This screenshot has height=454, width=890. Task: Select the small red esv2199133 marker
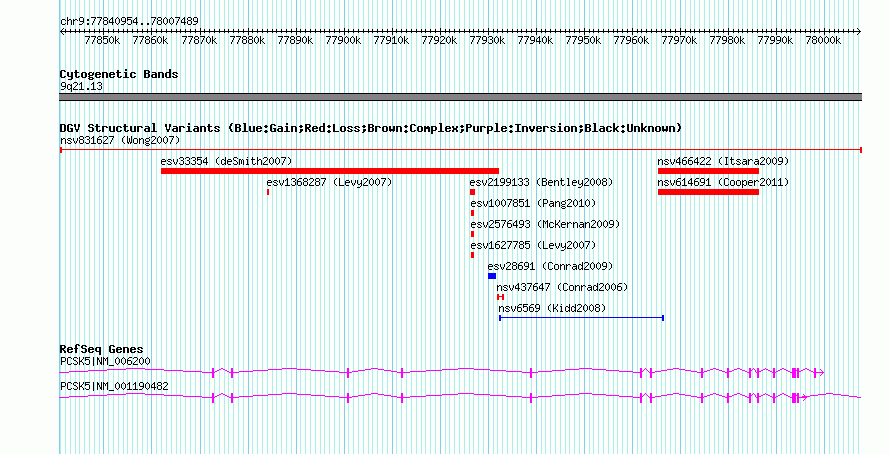pyautogui.click(x=472, y=192)
